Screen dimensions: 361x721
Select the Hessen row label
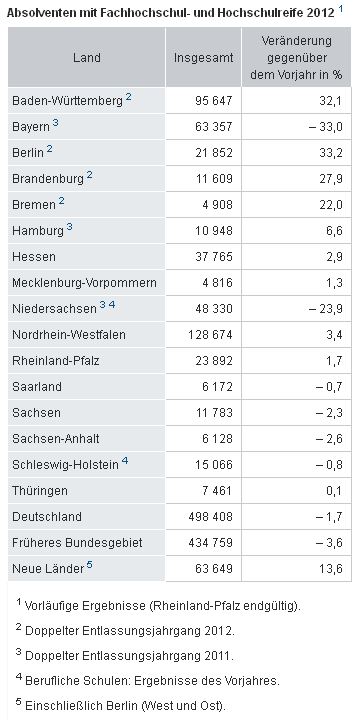pos(34,257)
